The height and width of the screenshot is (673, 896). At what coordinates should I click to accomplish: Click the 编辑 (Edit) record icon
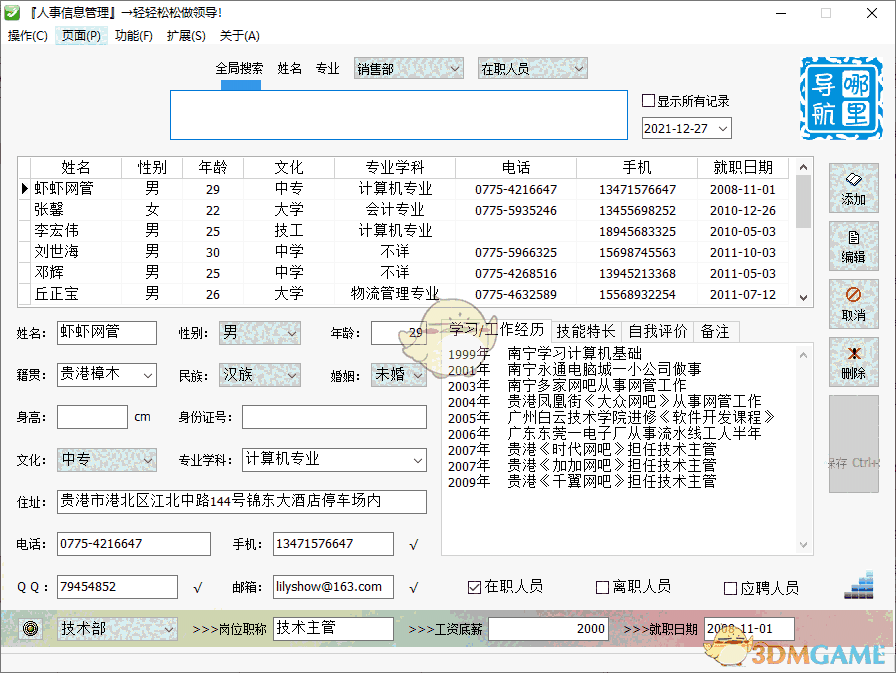[x=853, y=247]
